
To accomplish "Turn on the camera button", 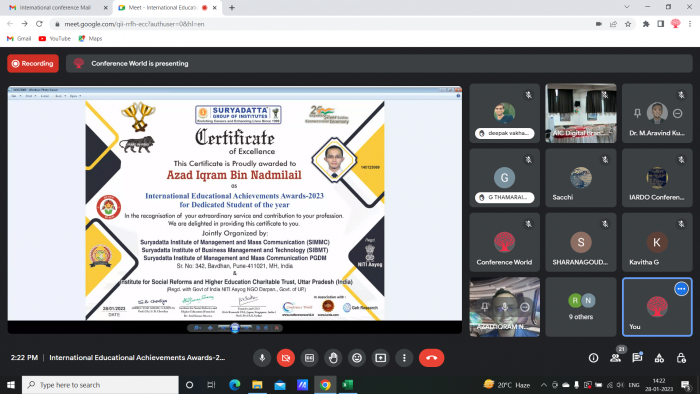I will (286, 358).
